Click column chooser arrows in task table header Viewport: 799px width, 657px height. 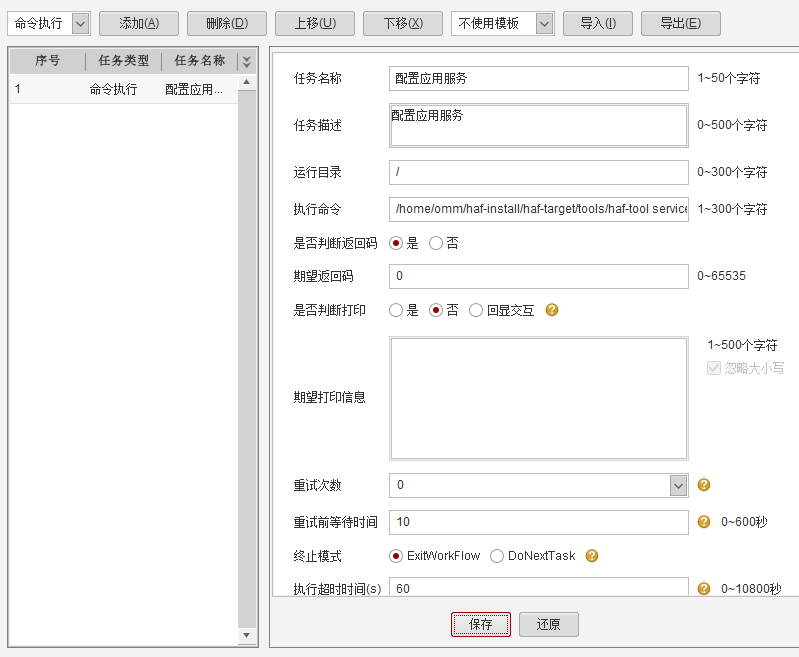point(247,62)
